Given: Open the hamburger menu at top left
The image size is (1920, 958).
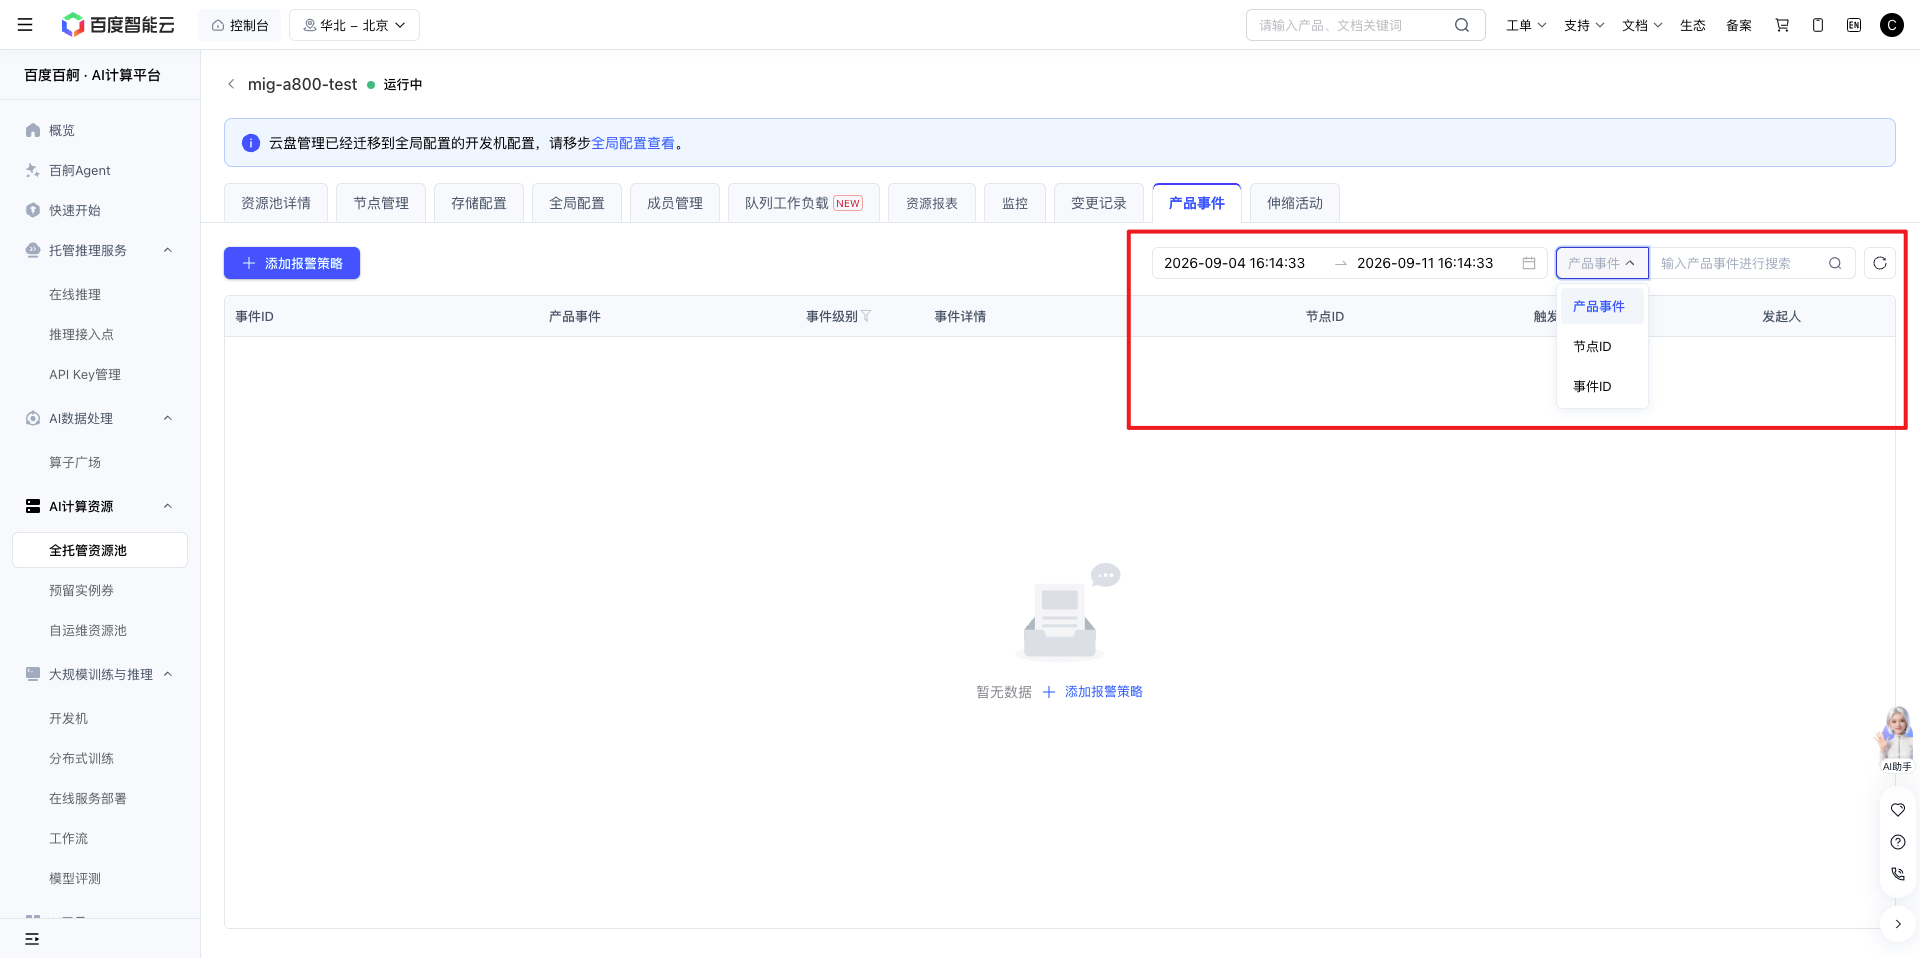Looking at the screenshot, I should (25, 25).
